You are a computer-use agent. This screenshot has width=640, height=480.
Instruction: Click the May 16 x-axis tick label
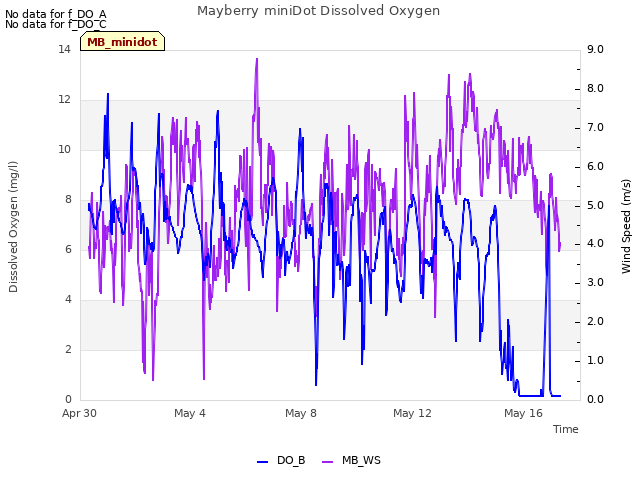click(523, 413)
